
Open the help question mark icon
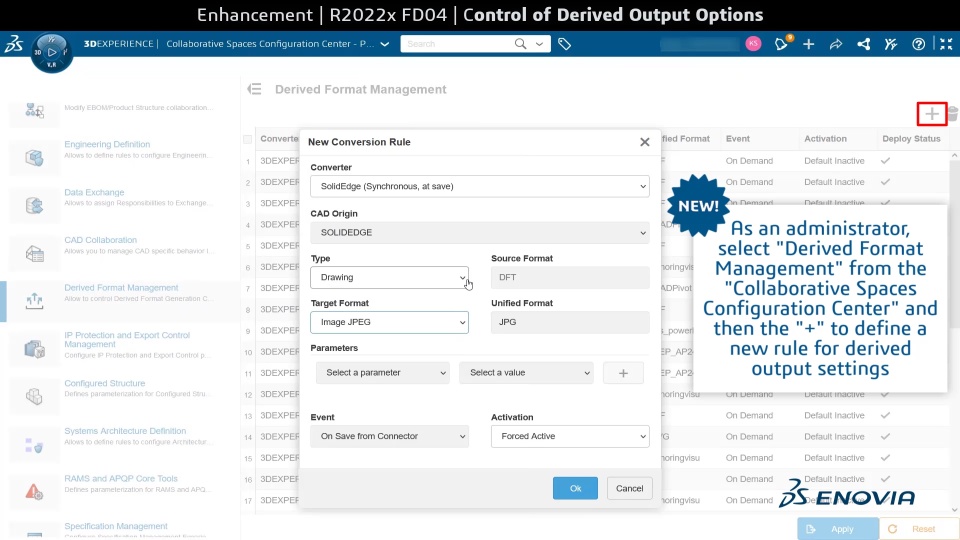pos(918,44)
